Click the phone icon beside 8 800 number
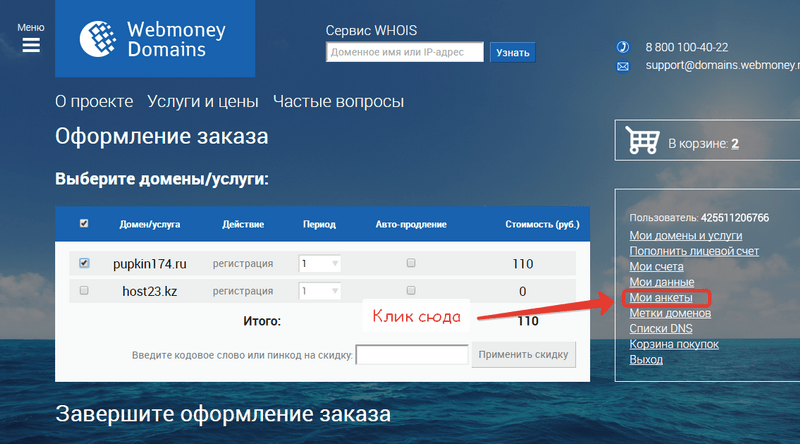The width and height of the screenshot is (800, 444). click(622, 47)
